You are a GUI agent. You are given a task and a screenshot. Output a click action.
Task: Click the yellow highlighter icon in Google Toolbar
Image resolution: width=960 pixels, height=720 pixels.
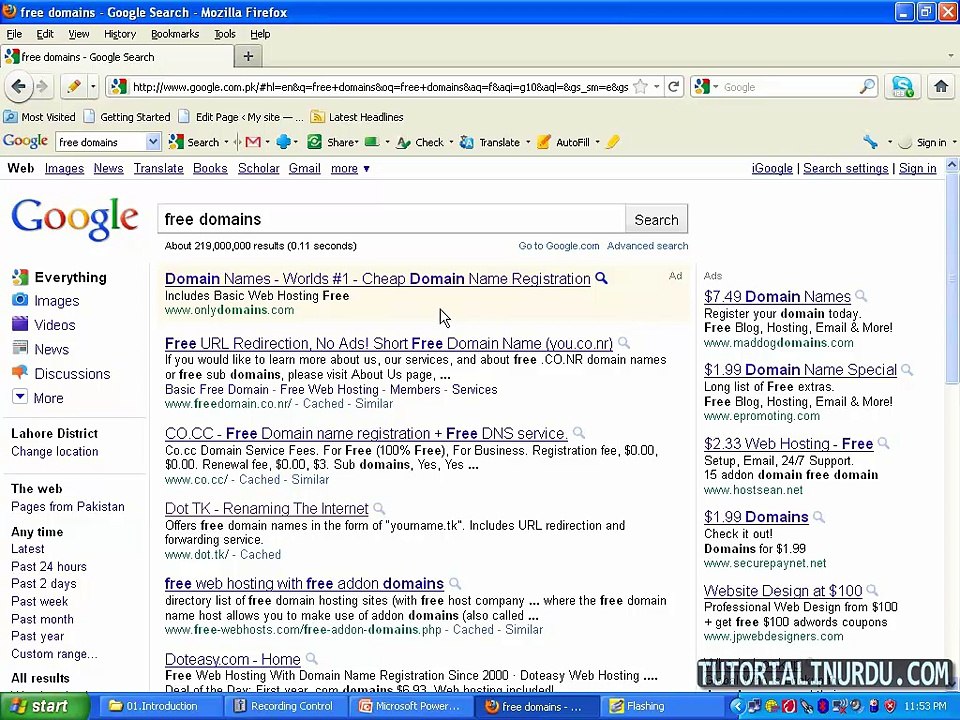(x=613, y=142)
